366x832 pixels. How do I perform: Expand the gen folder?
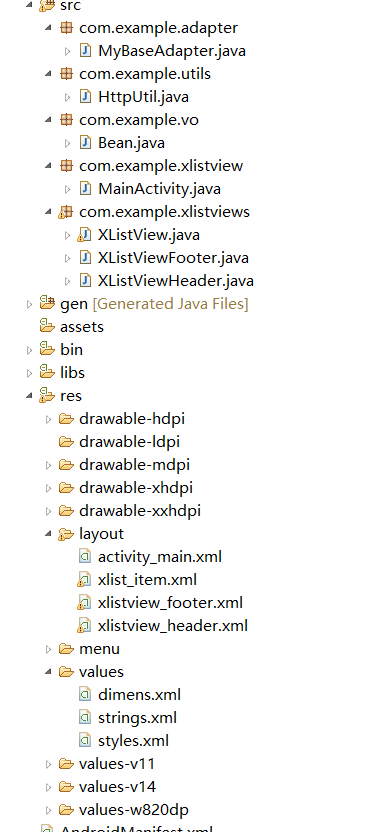point(30,304)
